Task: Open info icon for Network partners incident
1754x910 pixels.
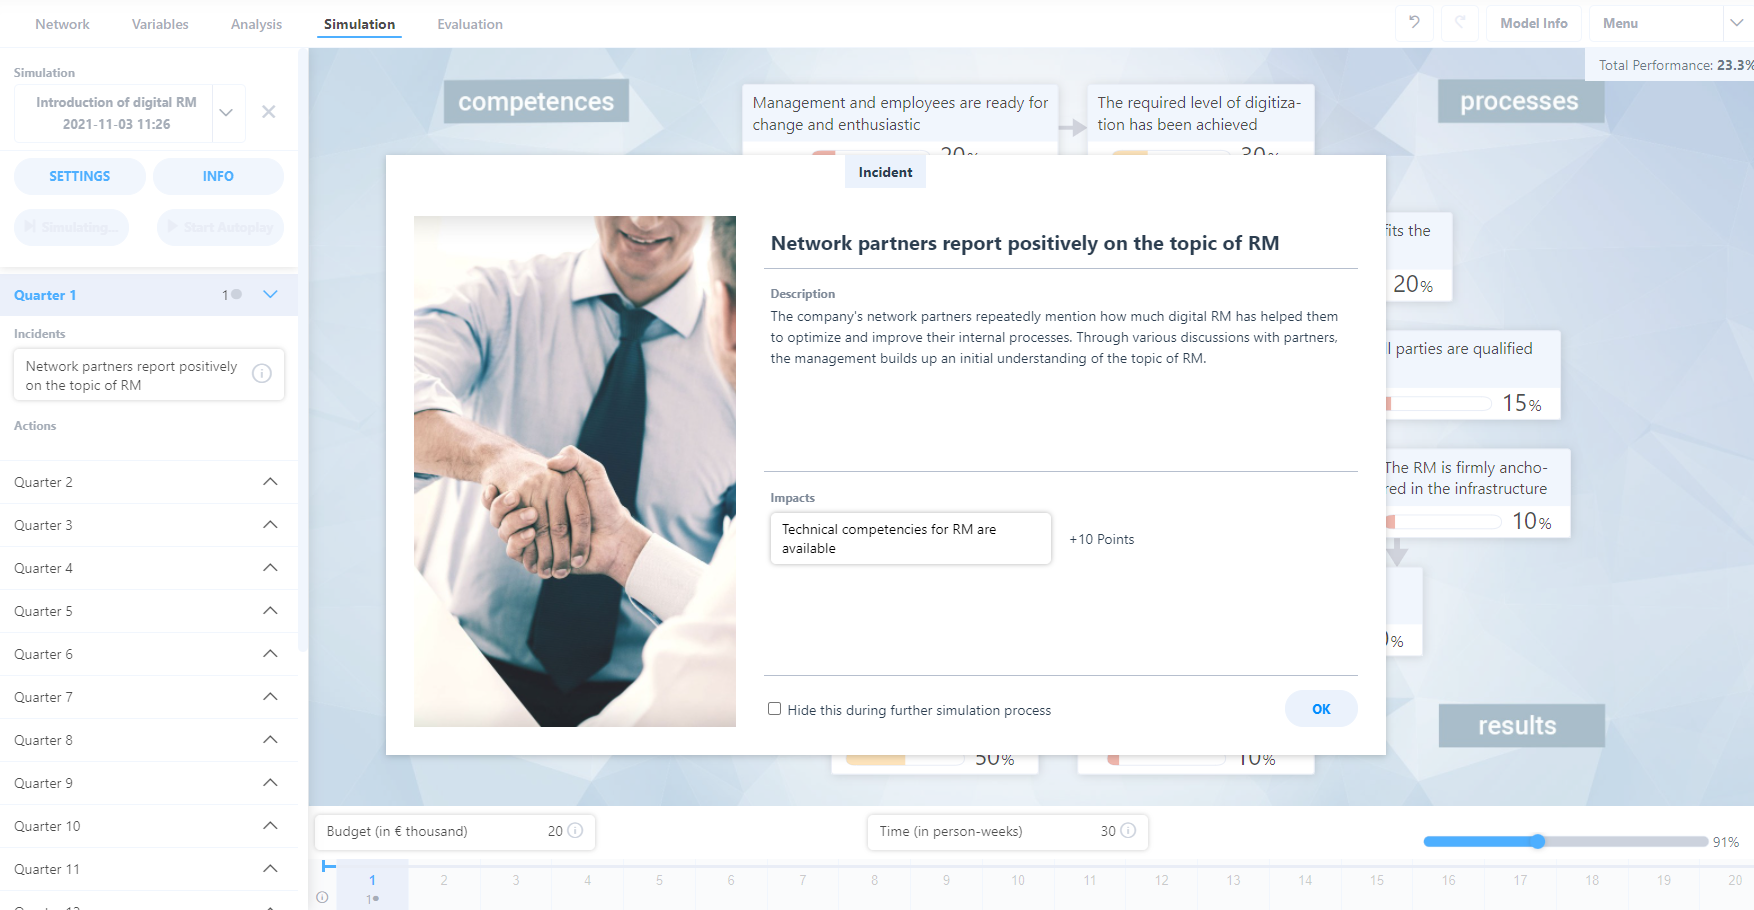Action: pos(262,374)
